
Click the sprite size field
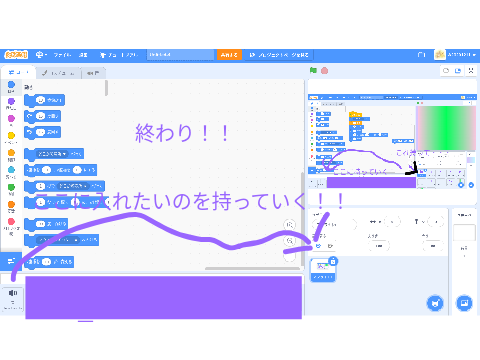(379, 246)
